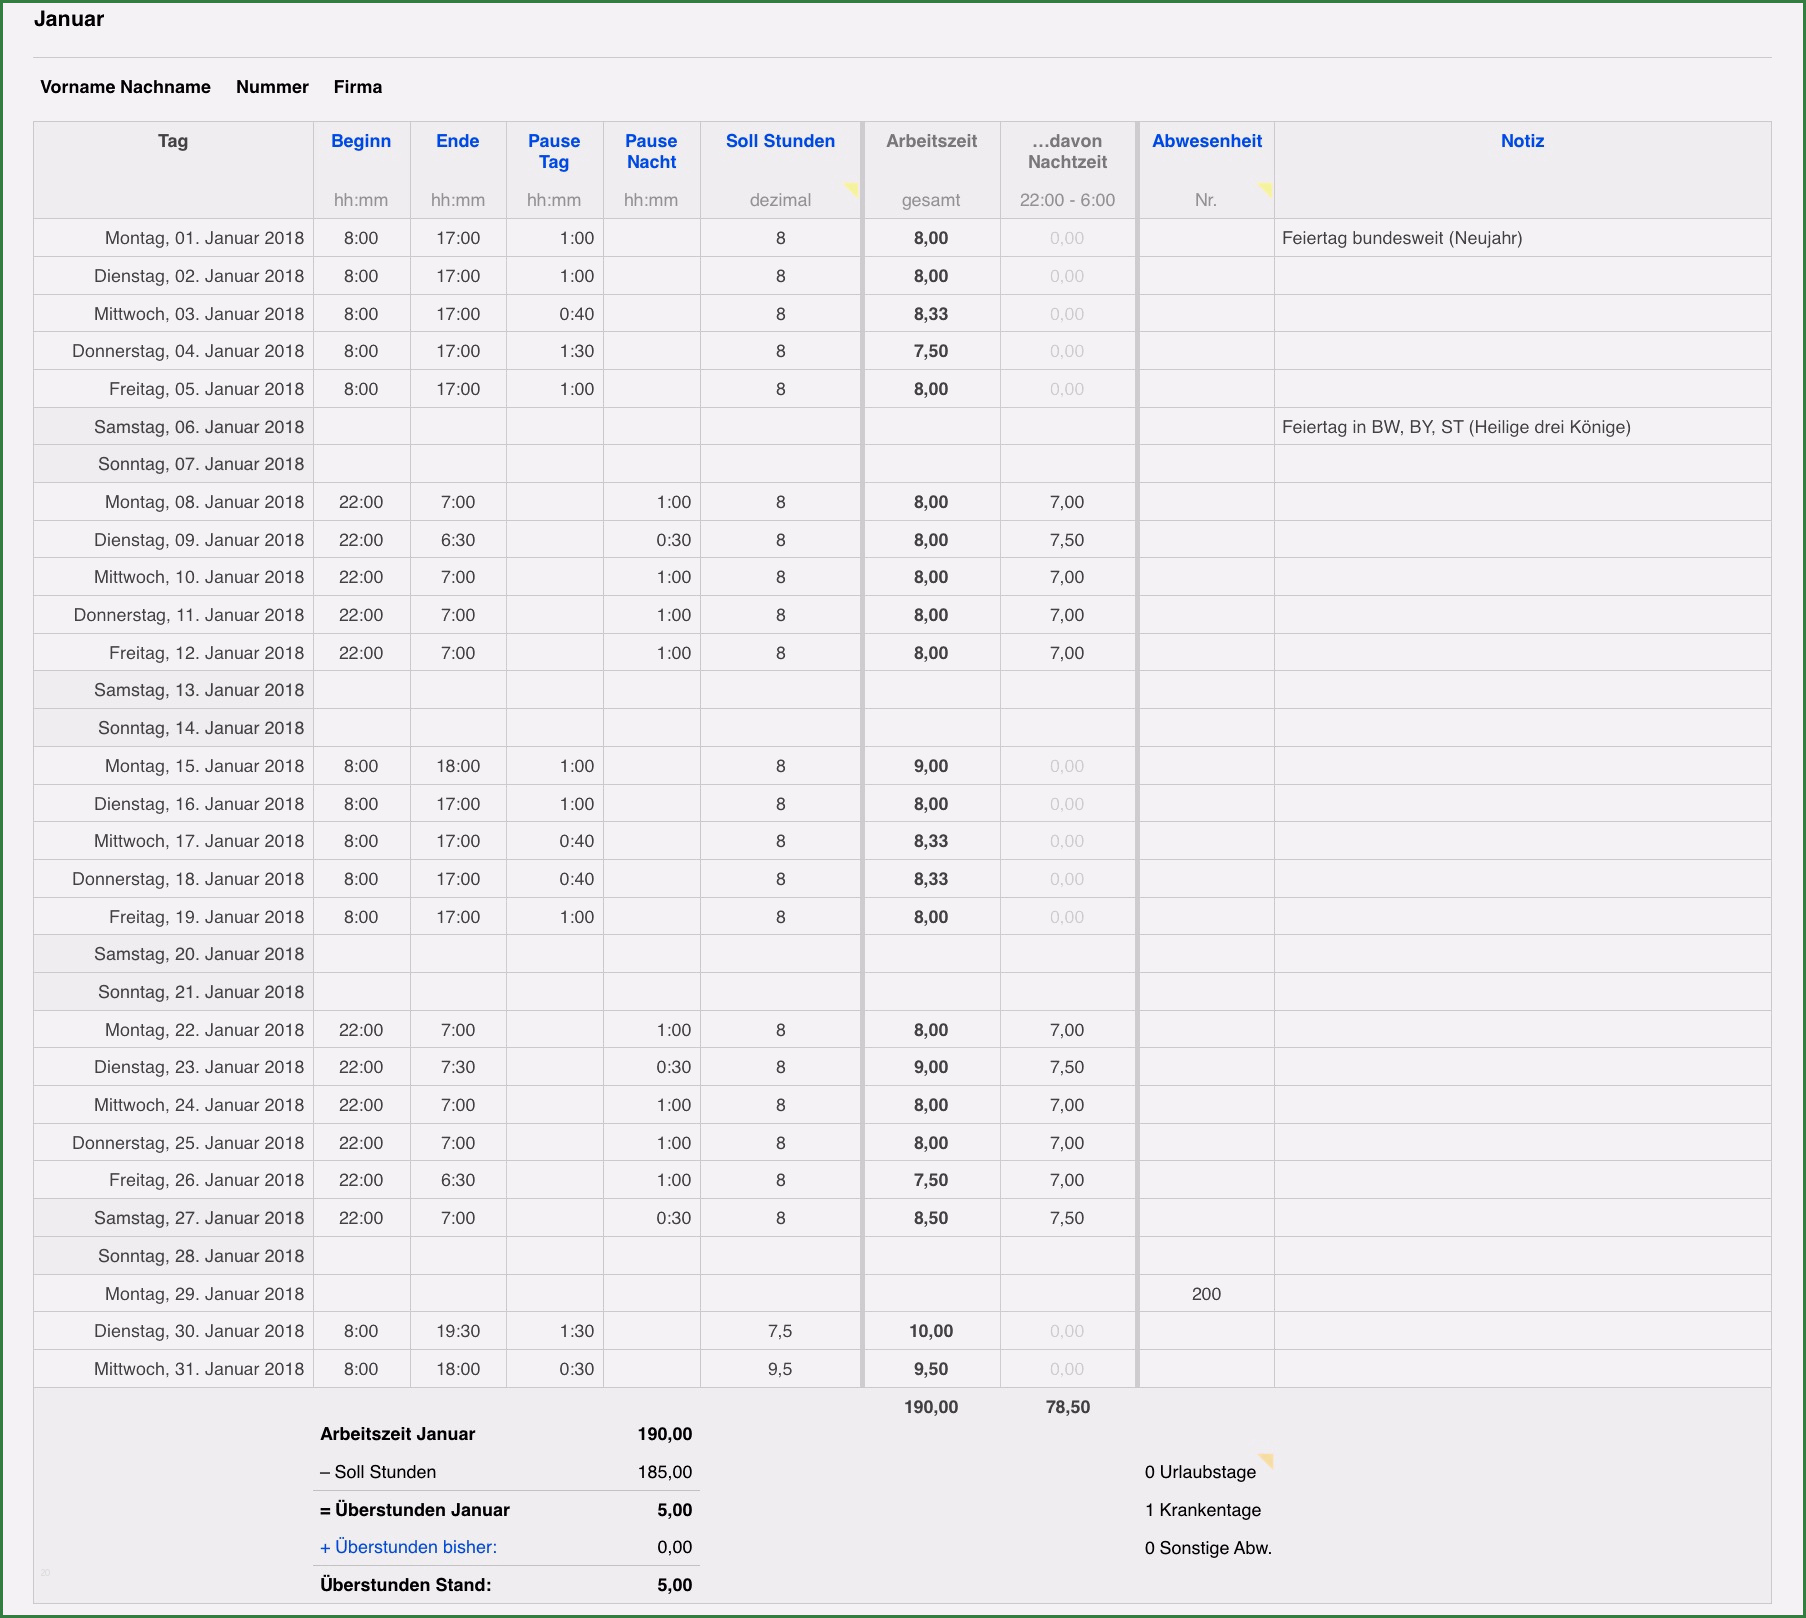
Task: Click Soll Stunden cell showing 9,5
Action: click(780, 1369)
